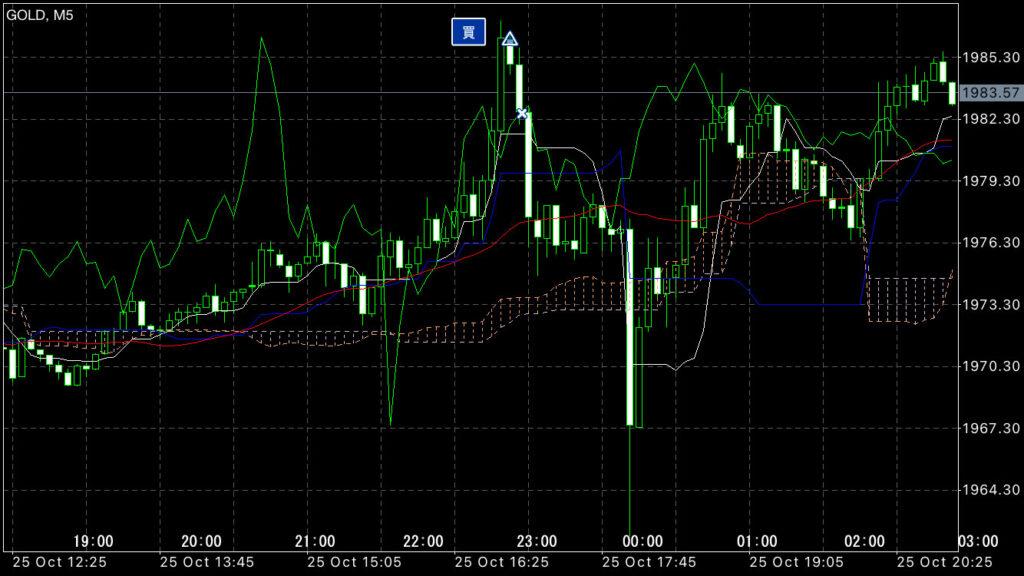This screenshot has height=576, width=1024.
Task: Click the 1979.30 price axis label
Action: [x=991, y=181]
